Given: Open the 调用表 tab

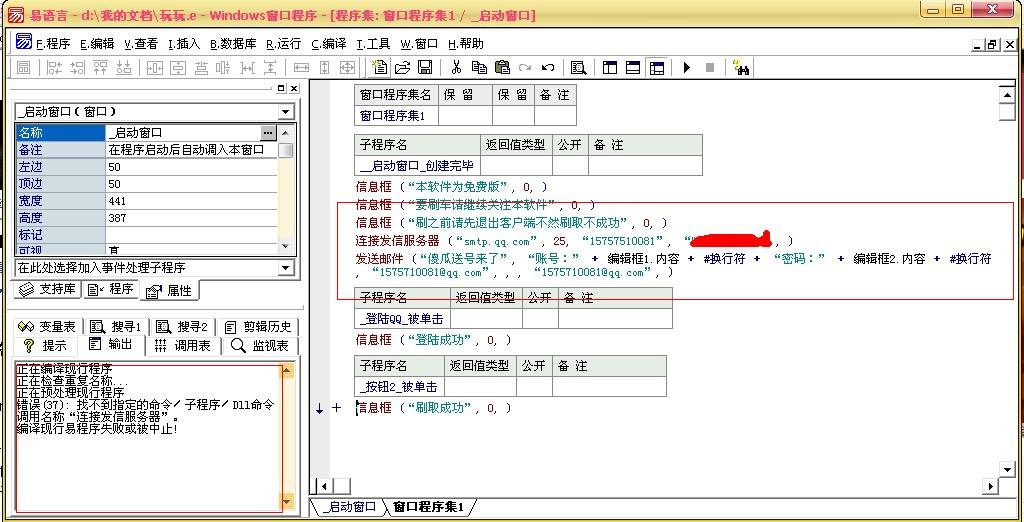Looking at the screenshot, I should tap(183, 346).
